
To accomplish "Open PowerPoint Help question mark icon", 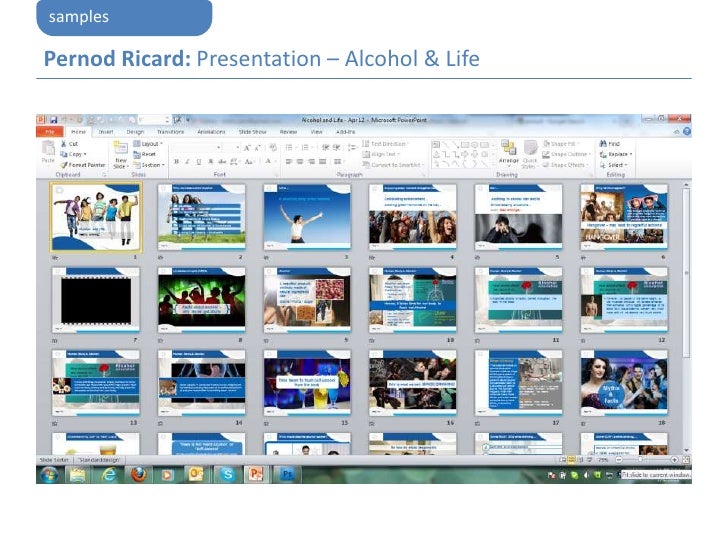I will tap(687, 132).
